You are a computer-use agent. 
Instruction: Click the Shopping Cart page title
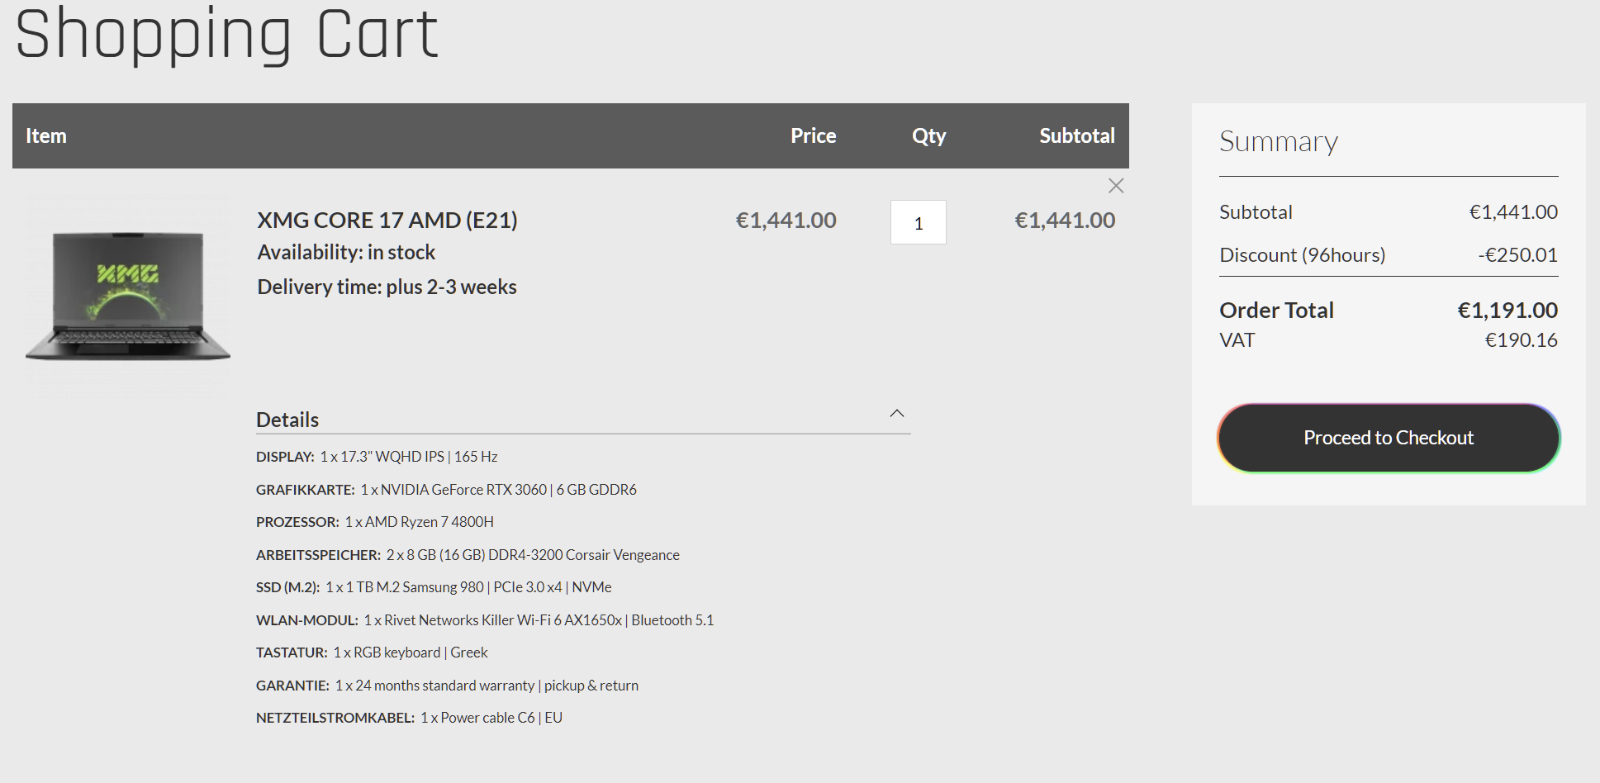coord(227,33)
